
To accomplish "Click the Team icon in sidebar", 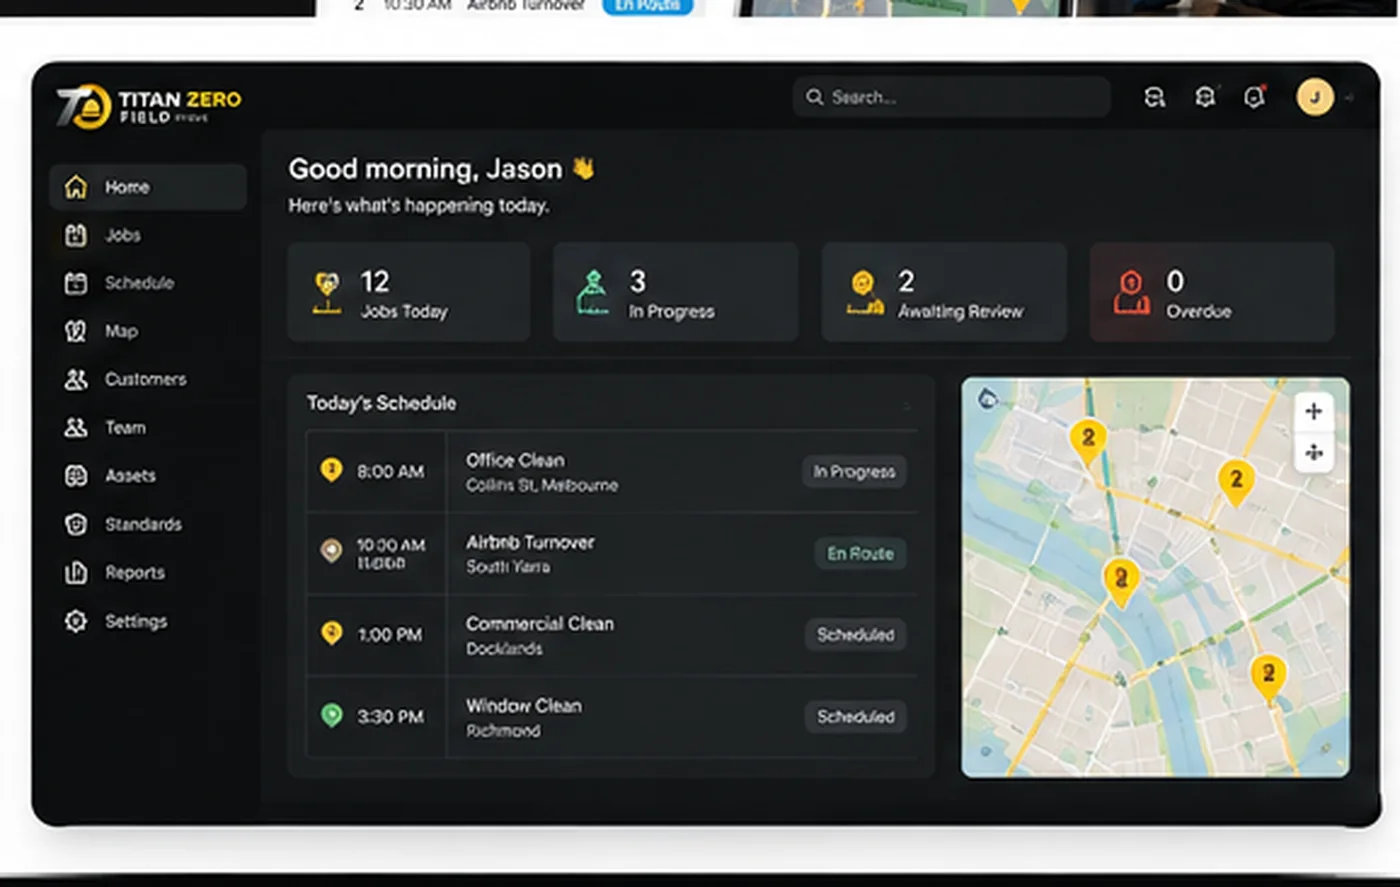I will (x=76, y=427).
